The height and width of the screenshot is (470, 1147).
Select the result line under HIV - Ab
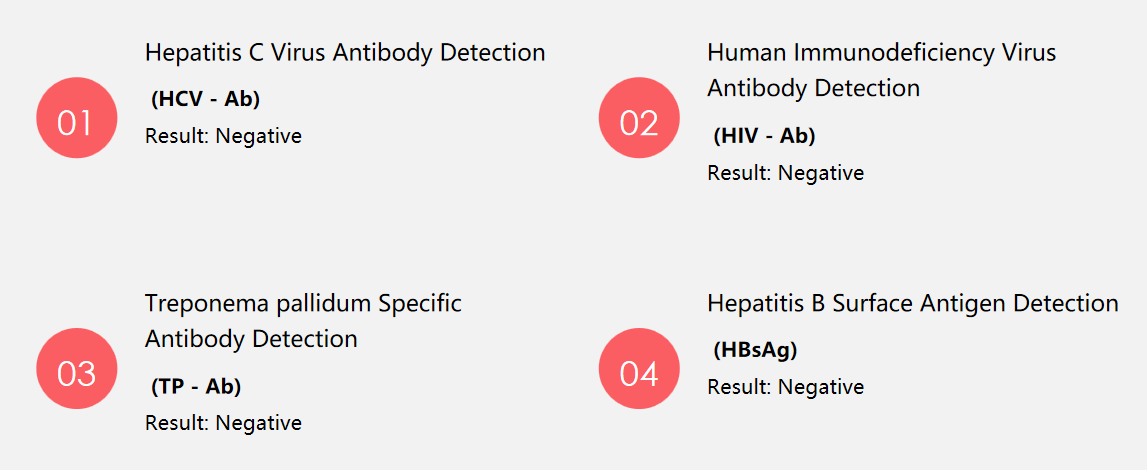coord(785,173)
